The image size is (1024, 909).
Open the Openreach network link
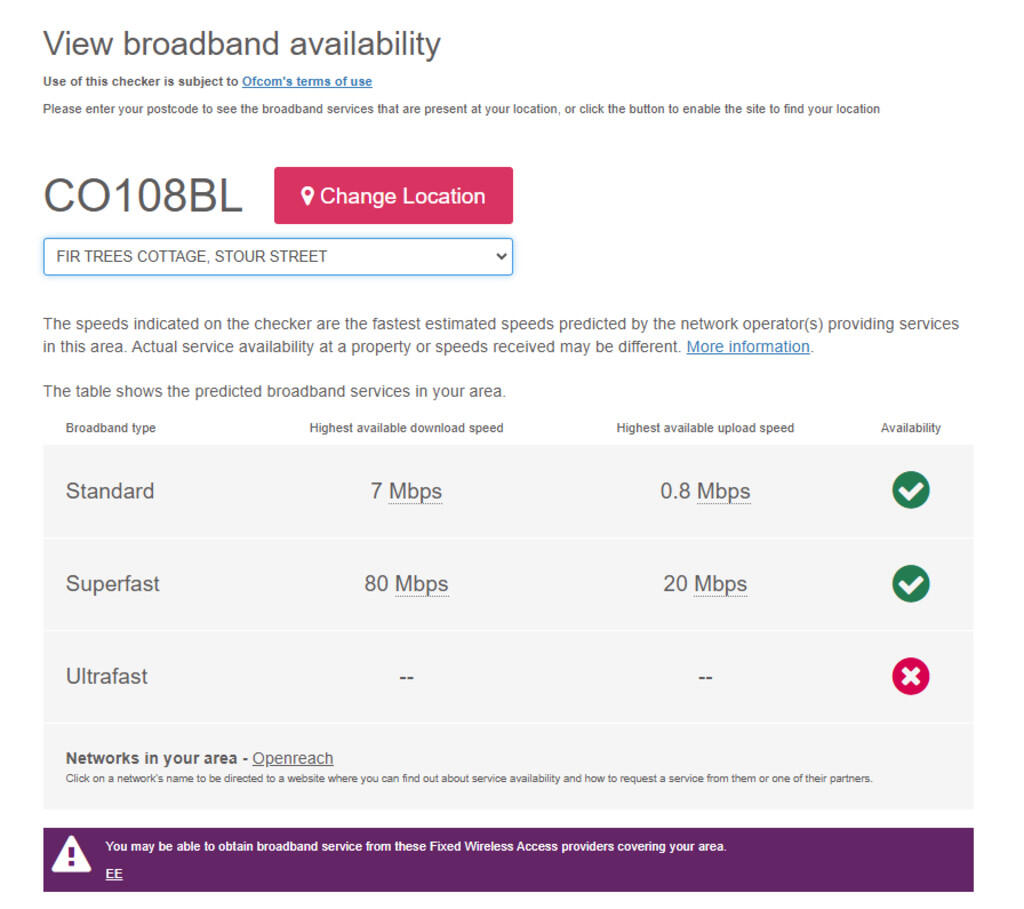(x=292, y=759)
